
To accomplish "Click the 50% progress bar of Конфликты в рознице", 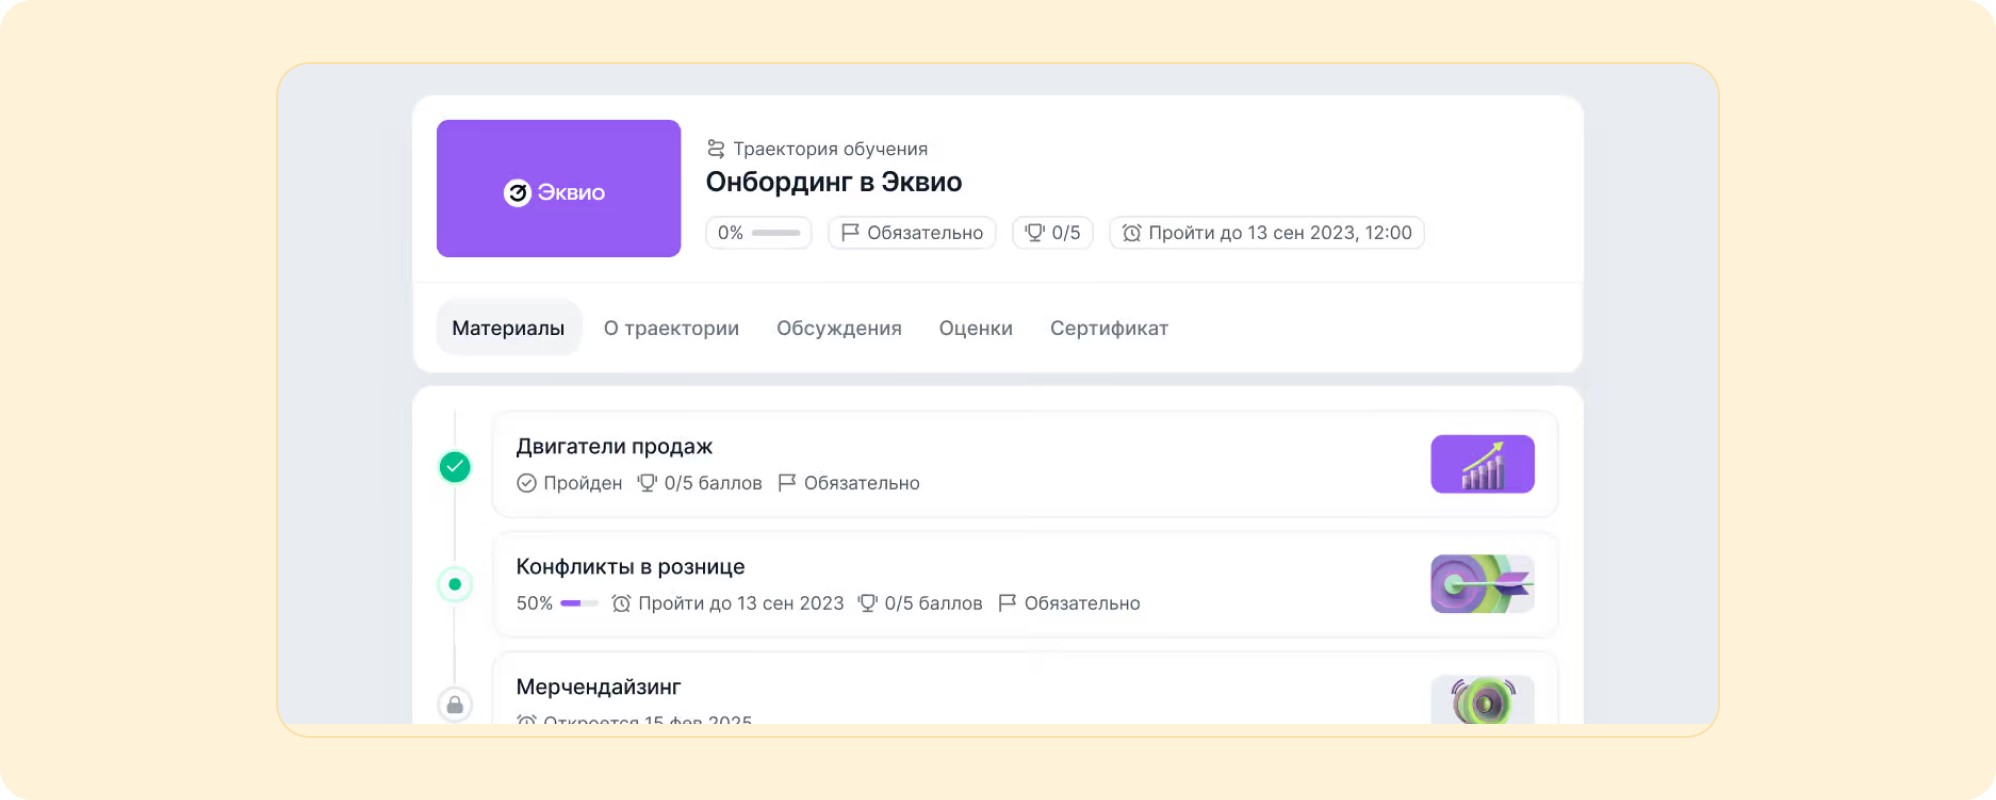I will point(579,603).
